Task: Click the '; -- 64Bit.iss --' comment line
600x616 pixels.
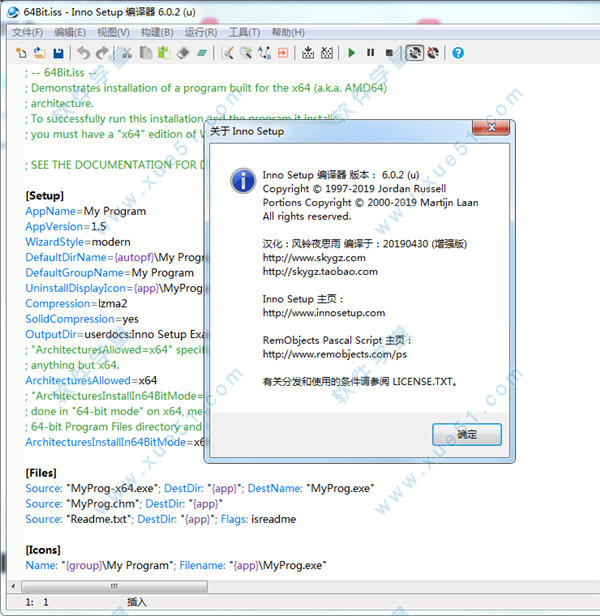Action: coord(61,73)
